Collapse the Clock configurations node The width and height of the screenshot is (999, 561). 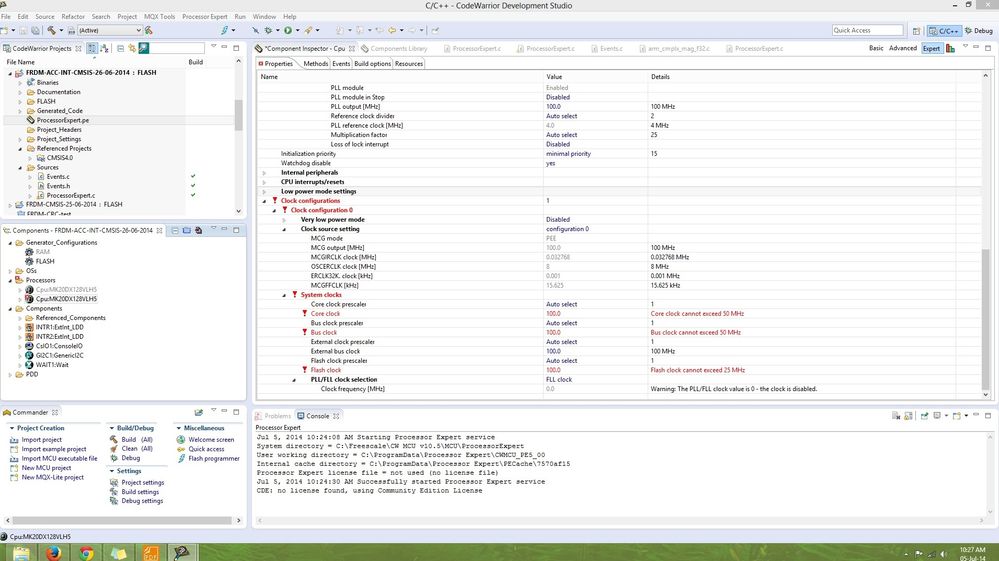pyautogui.click(x=265, y=201)
